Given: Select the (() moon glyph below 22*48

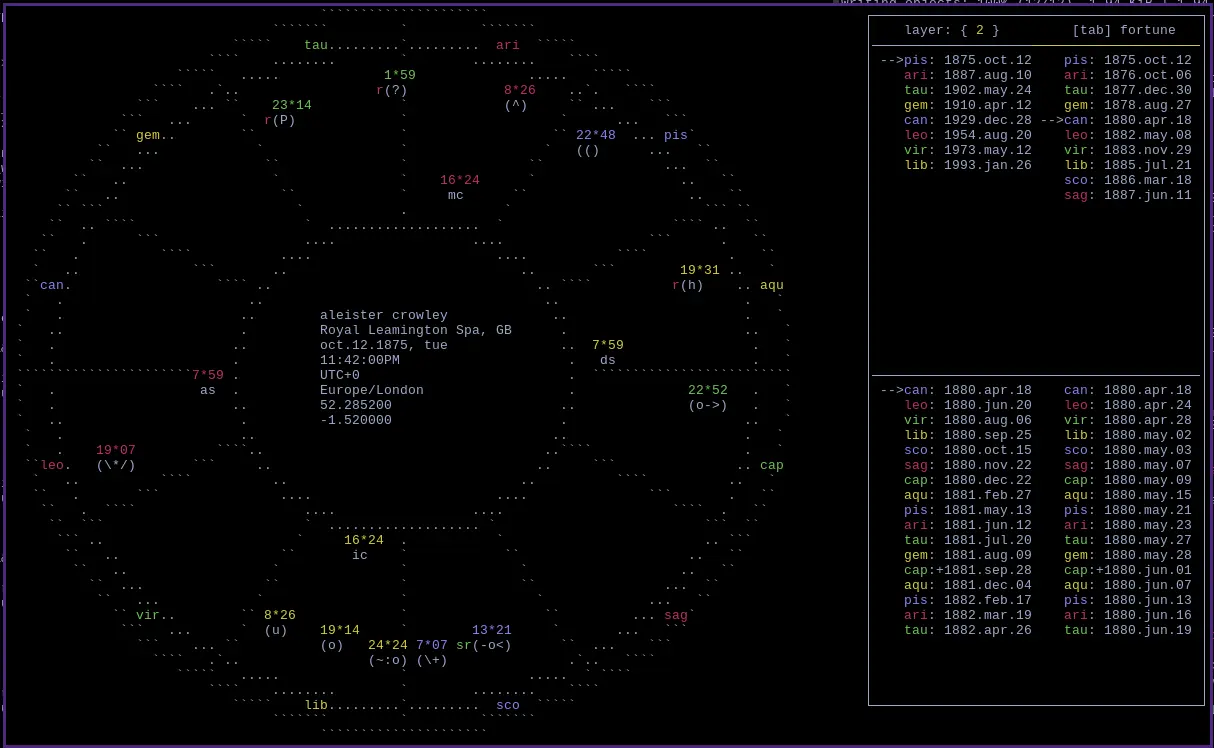Looking at the screenshot, I should point(588,150).
